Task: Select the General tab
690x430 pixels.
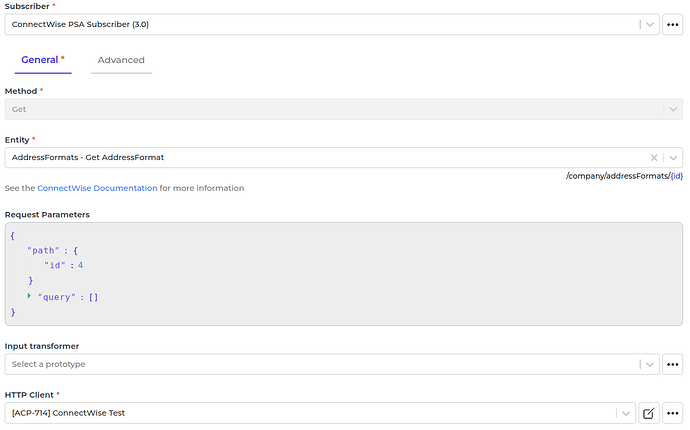Action: (x=40, y=60)
